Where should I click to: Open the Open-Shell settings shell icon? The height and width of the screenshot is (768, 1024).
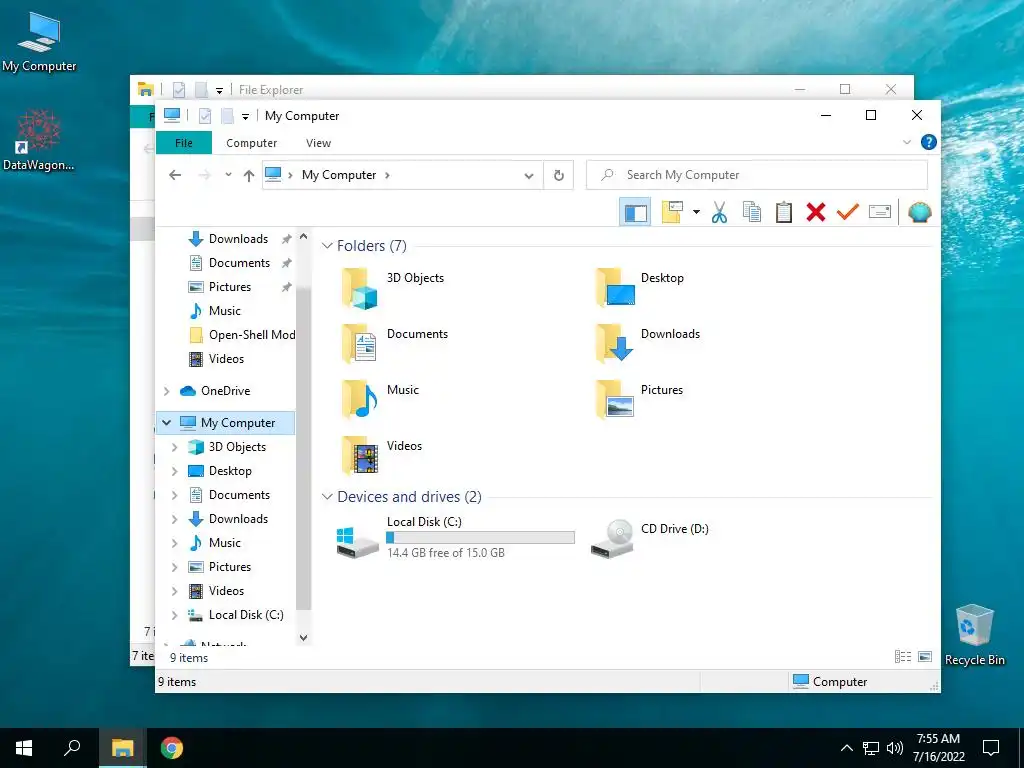[920, 212]
